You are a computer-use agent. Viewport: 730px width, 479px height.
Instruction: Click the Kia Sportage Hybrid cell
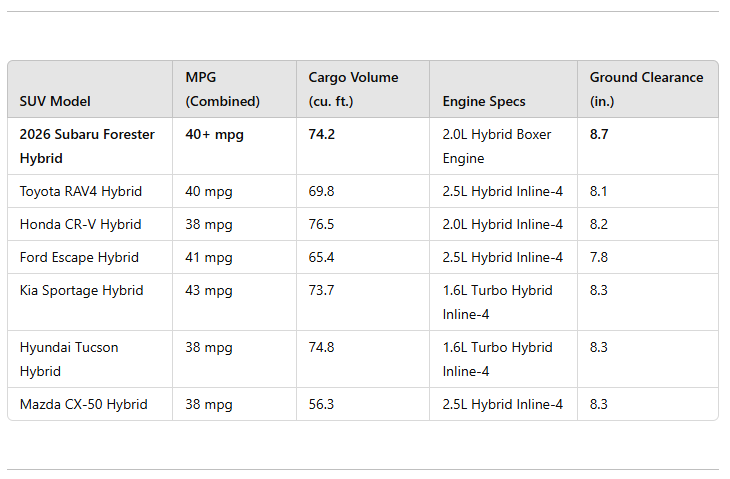pos(81,290)
